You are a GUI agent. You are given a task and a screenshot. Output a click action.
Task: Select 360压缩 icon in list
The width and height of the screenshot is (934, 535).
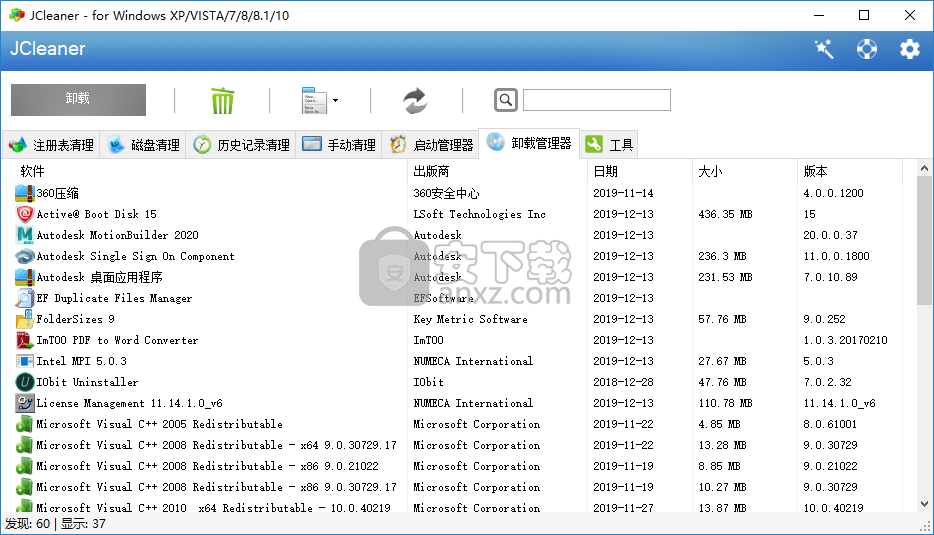pyautogui.click(x=24, y=193)
